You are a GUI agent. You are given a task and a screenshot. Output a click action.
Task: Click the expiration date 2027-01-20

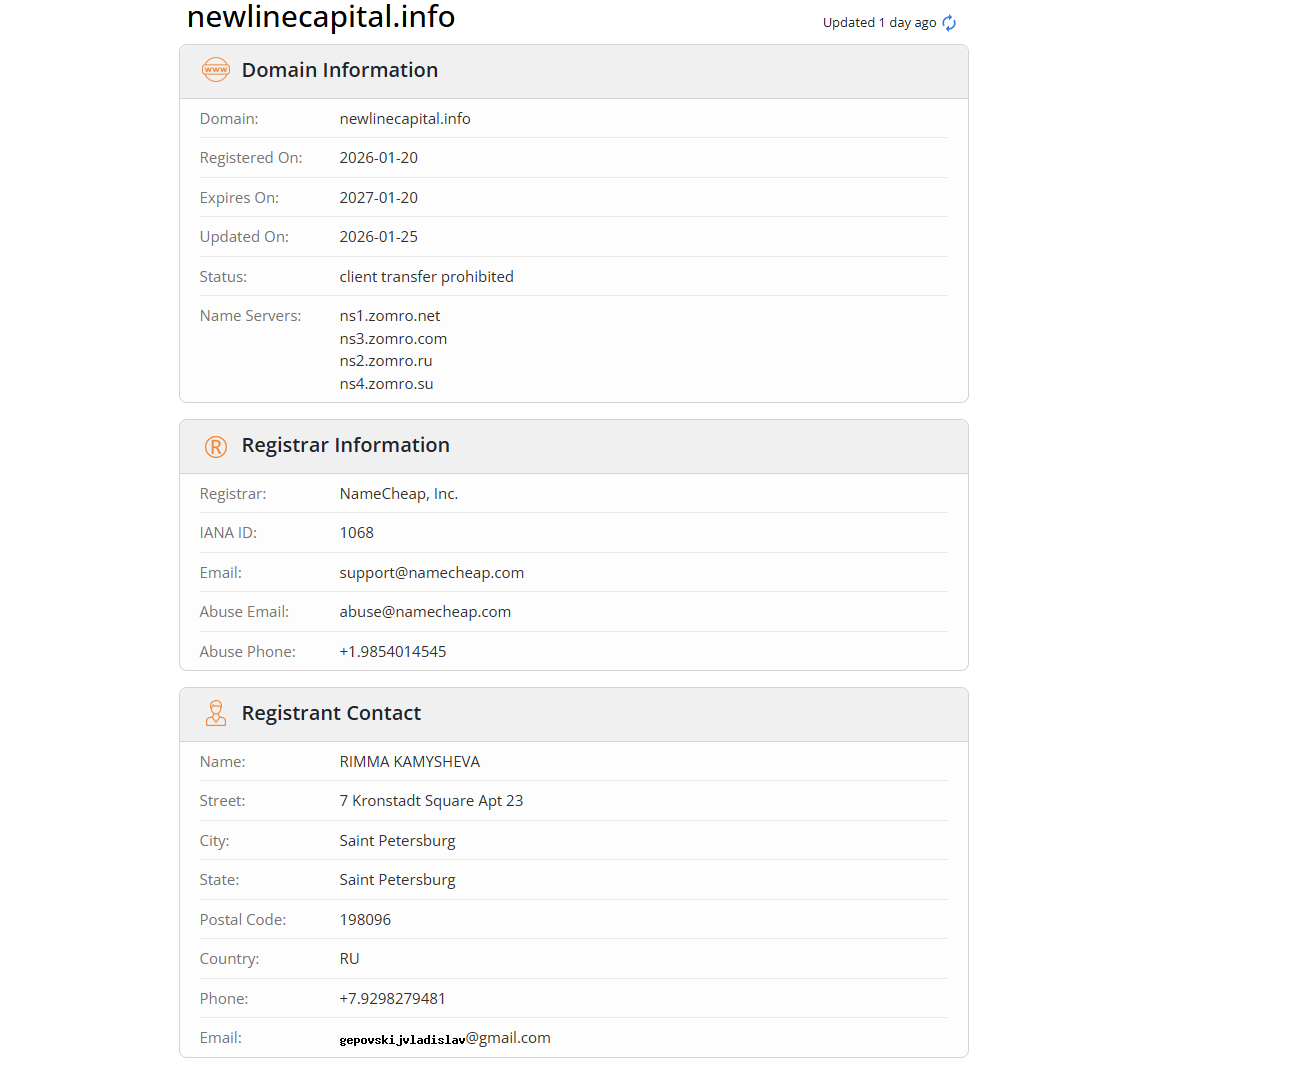click(379, 198)
